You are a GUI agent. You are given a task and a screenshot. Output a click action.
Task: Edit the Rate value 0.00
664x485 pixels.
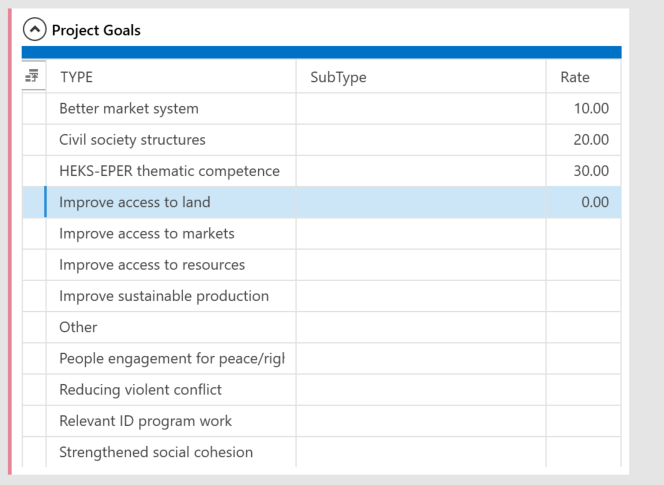(x=583, y=203)
